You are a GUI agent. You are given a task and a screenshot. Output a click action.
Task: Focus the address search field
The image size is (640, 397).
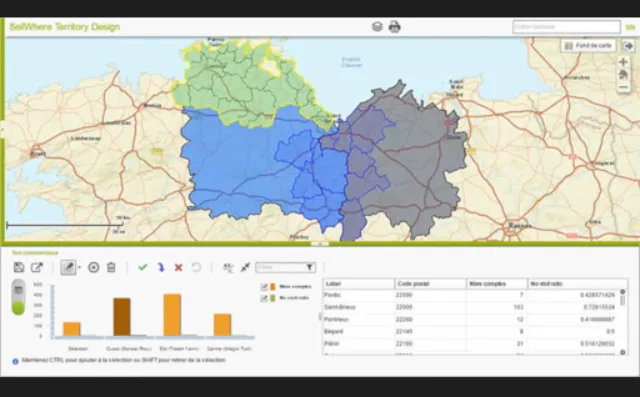(x=567, y=27)
